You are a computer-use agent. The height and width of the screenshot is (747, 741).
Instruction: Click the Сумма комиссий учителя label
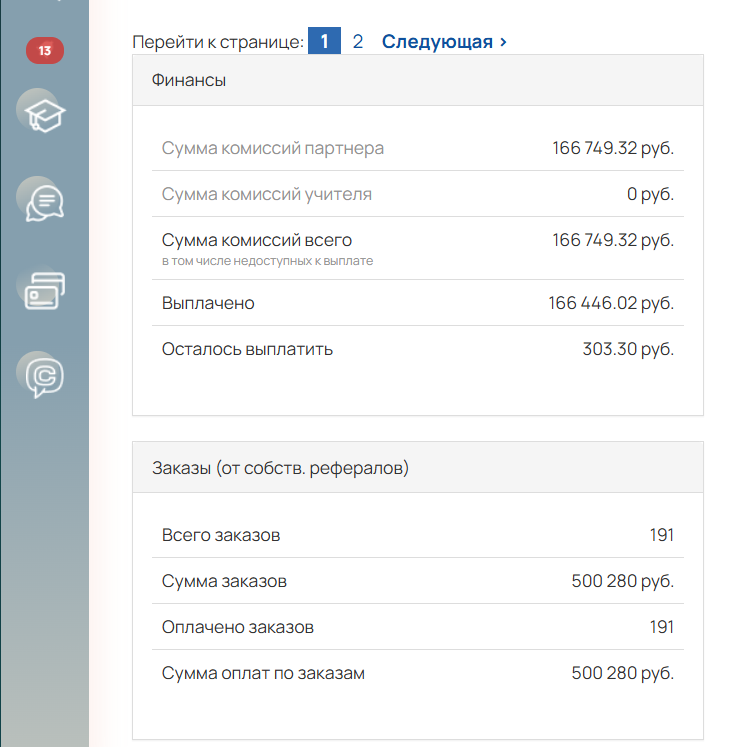(x=267, y=194)
